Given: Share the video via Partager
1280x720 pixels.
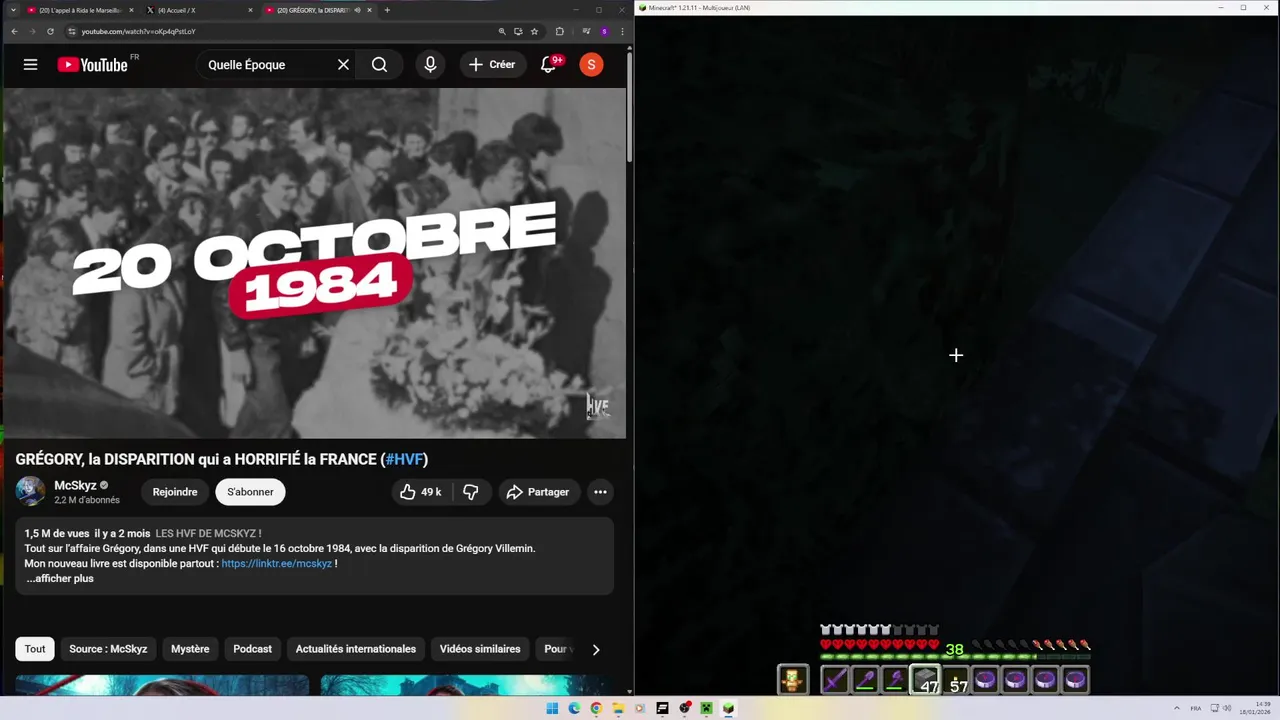Looking at the screenshot, I should tap(538, 492).
